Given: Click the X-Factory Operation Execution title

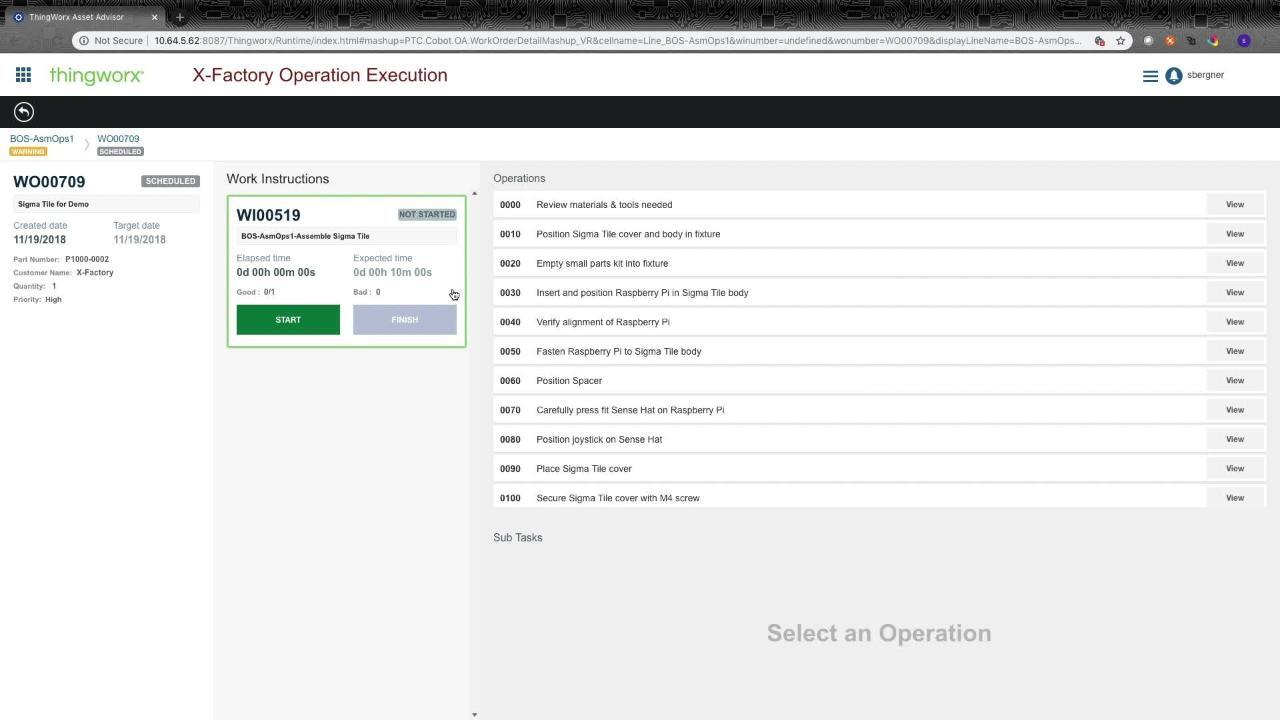Looking at the screenshot, I should 320,75.
